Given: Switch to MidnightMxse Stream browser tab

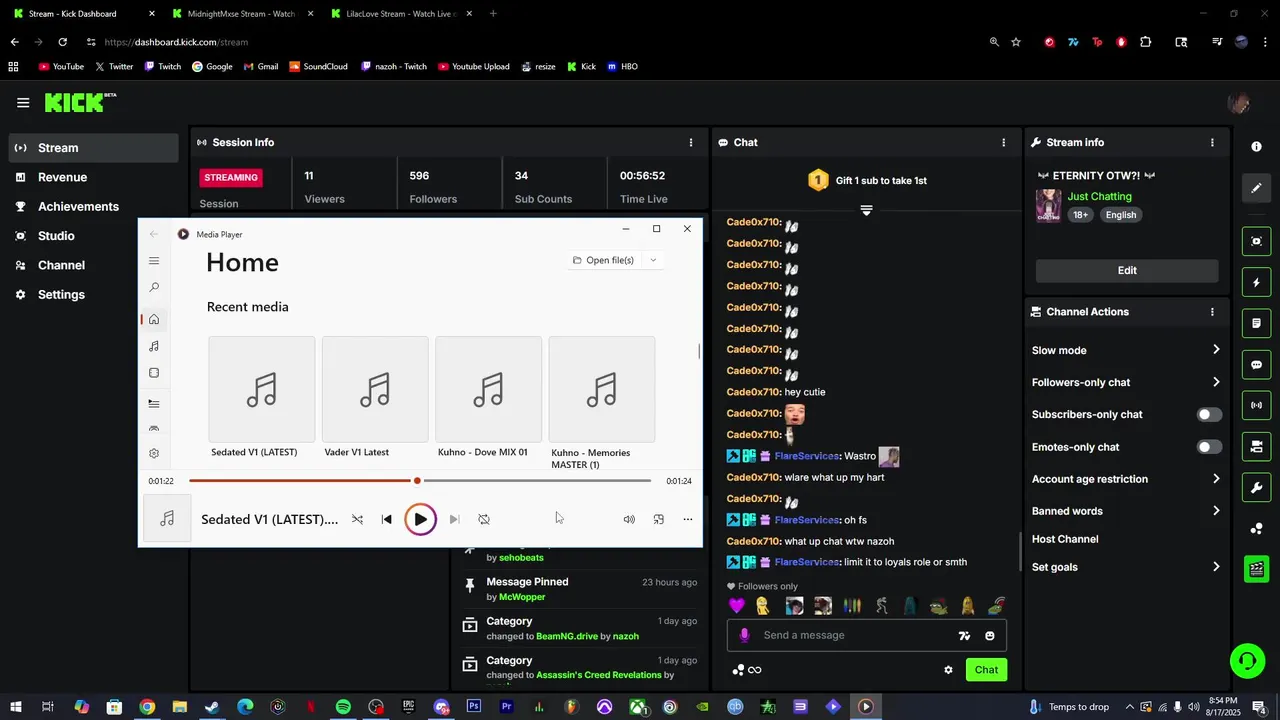Looking at the screenshot, I should pos(241,14).
